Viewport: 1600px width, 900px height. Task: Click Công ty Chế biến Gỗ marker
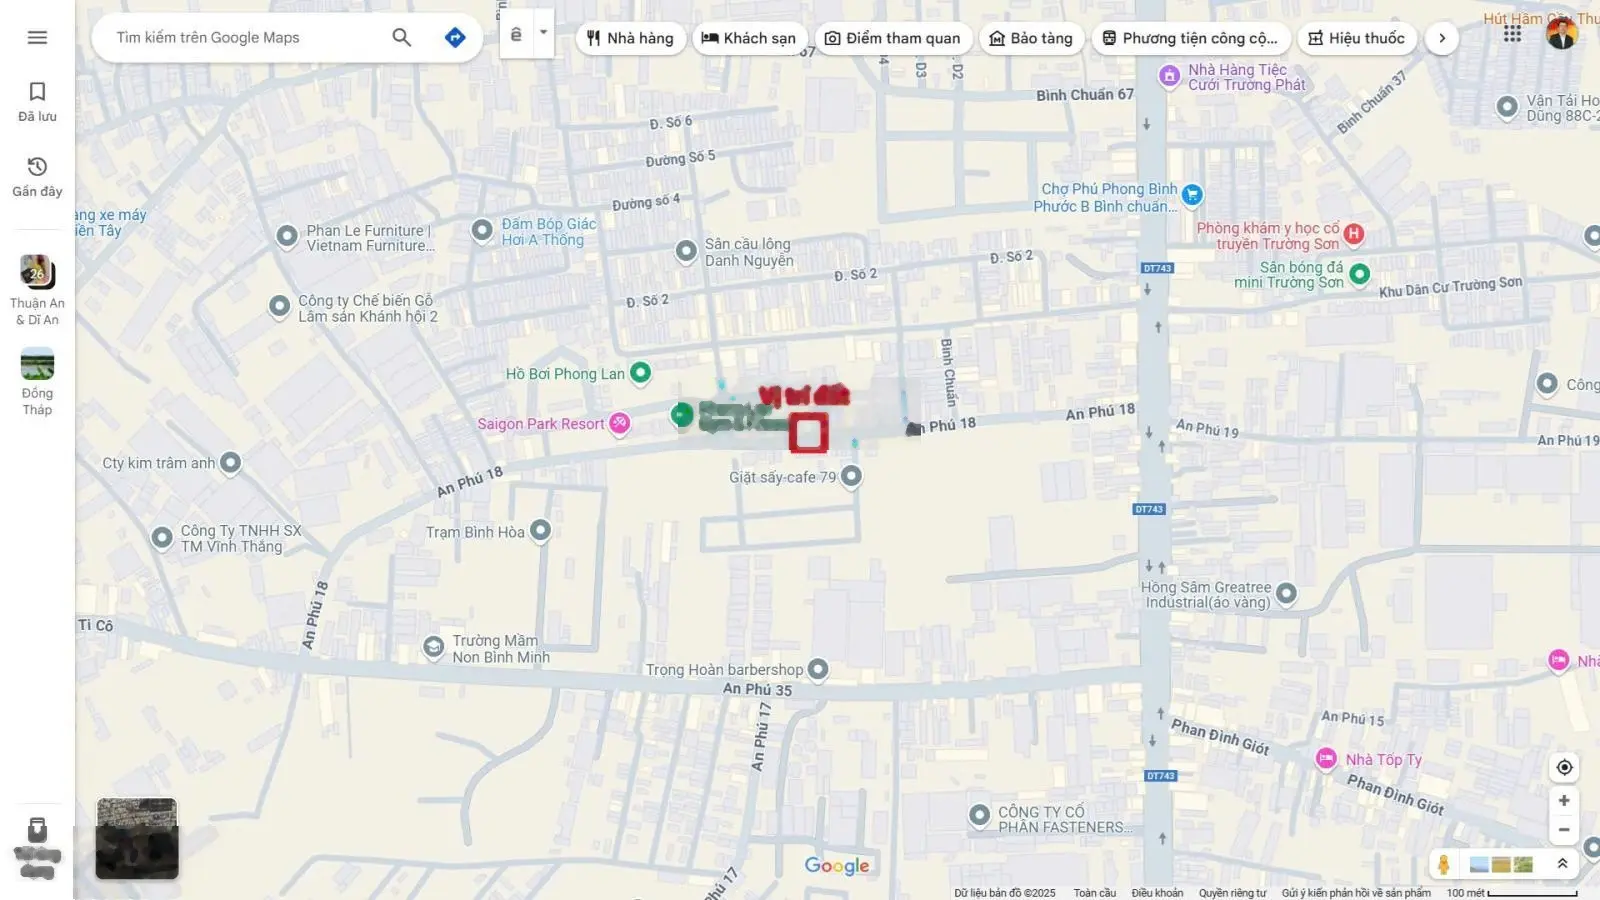click(x=280, y=306)
